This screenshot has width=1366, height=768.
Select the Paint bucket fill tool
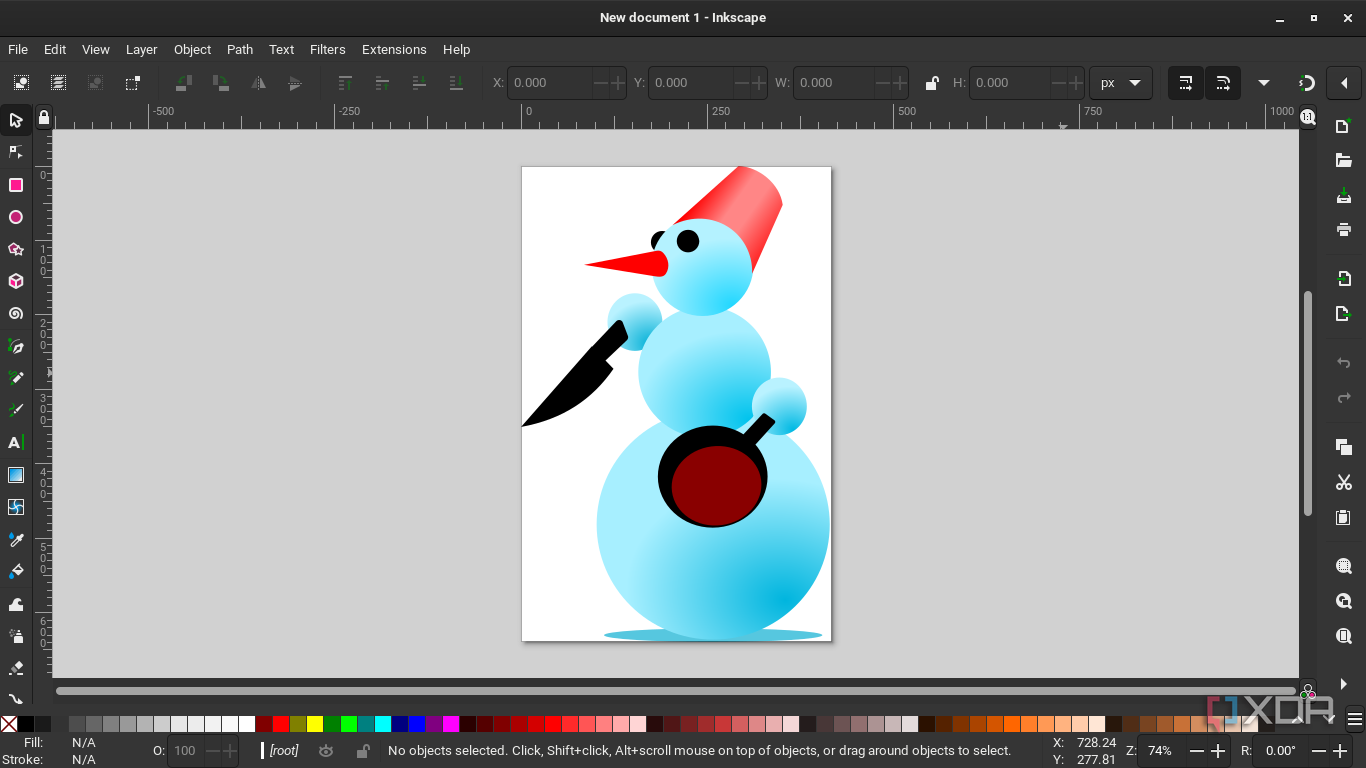pyautogui.click(x=16, y=571)
